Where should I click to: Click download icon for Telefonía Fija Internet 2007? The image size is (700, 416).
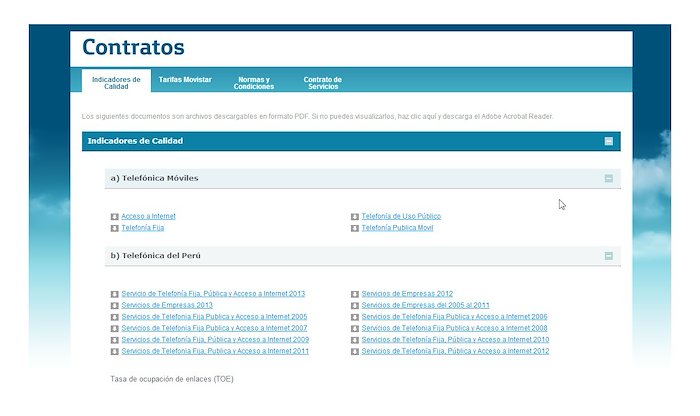click(x=115, y=329)
